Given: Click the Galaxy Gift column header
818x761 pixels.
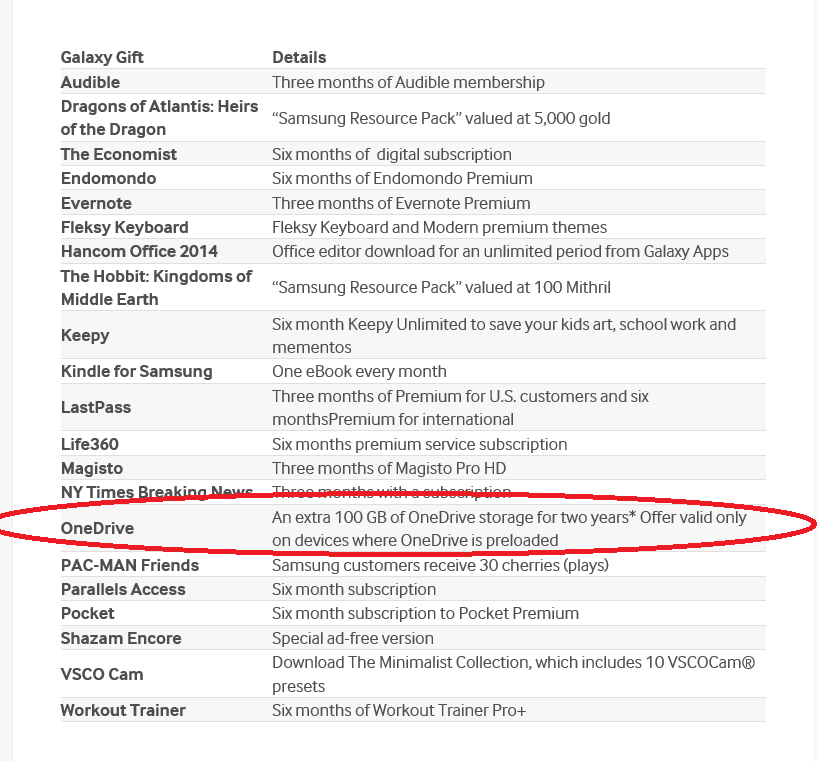Looking at the screenshot, I should (x=102, y=57).
